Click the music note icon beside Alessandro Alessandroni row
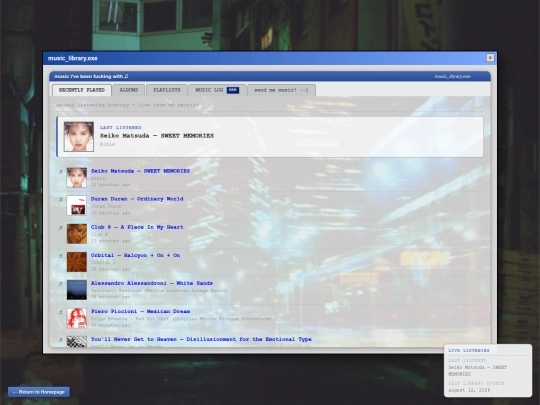Viewport: 540px width, 405px height. pos(61,284)
